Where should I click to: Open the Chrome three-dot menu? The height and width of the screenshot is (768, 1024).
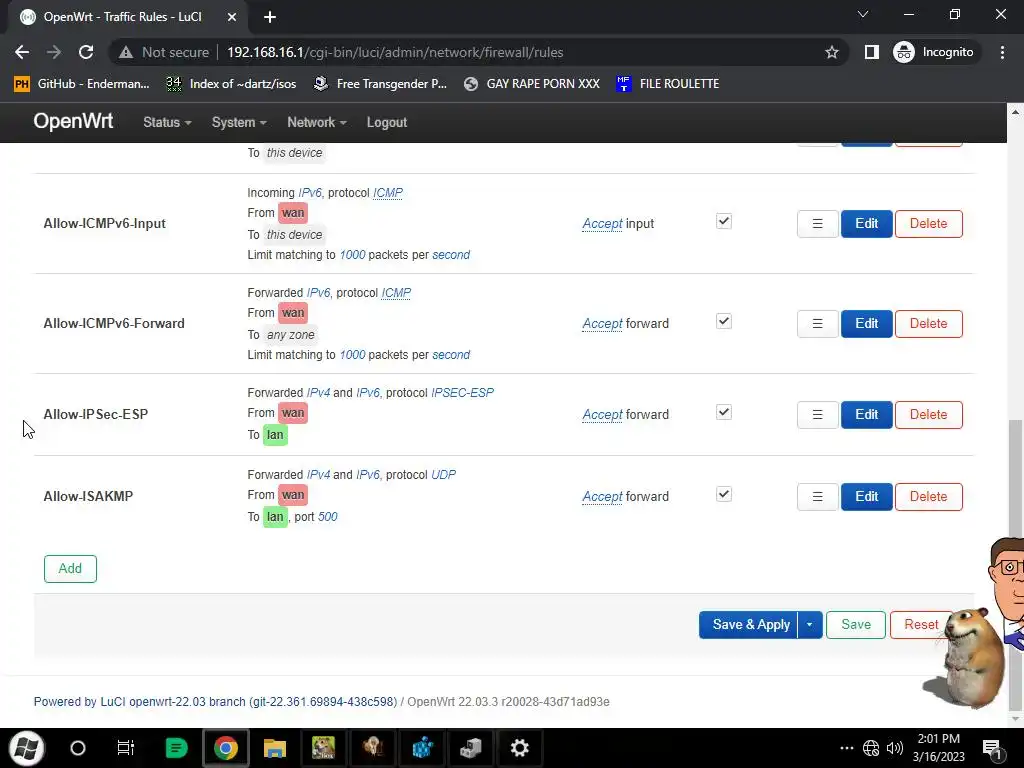(x=1002, y=52)
